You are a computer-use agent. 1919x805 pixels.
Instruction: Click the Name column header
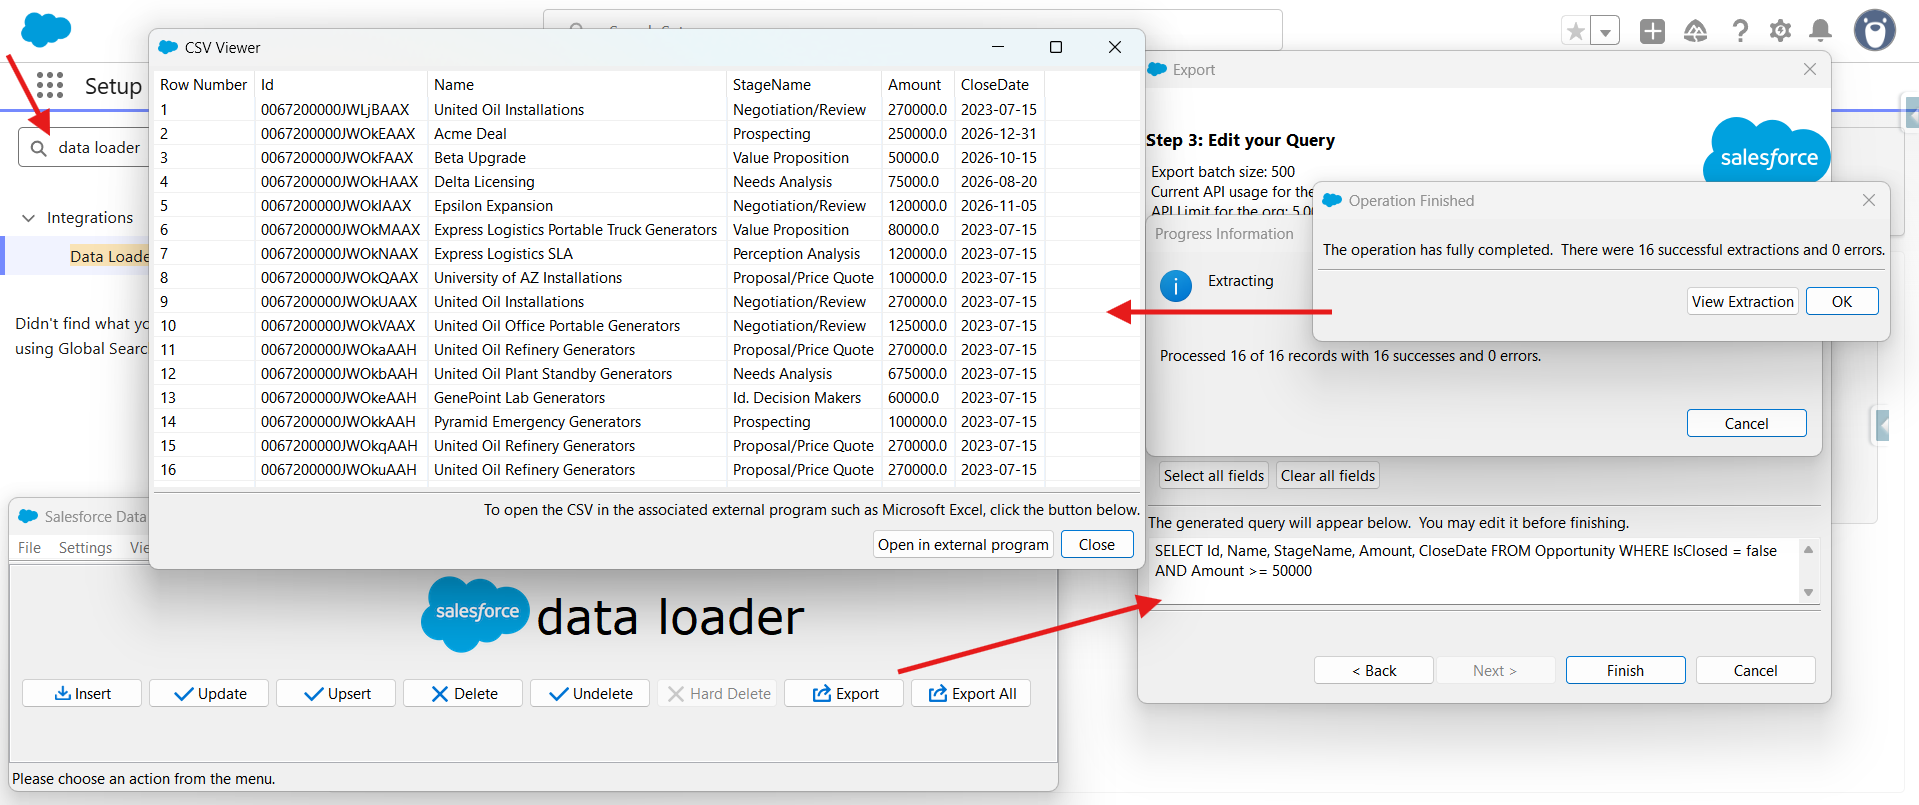(x=577, y=85)
